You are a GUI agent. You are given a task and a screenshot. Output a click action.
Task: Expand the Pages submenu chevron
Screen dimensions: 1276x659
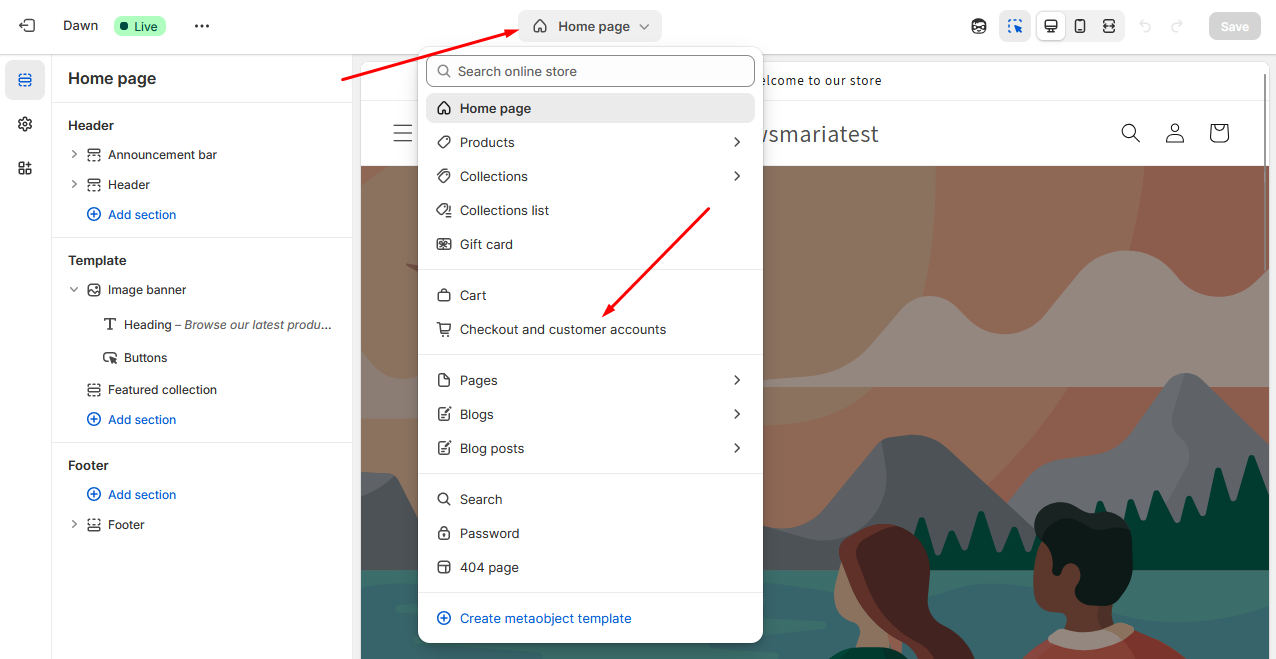(x=737, y=380)
